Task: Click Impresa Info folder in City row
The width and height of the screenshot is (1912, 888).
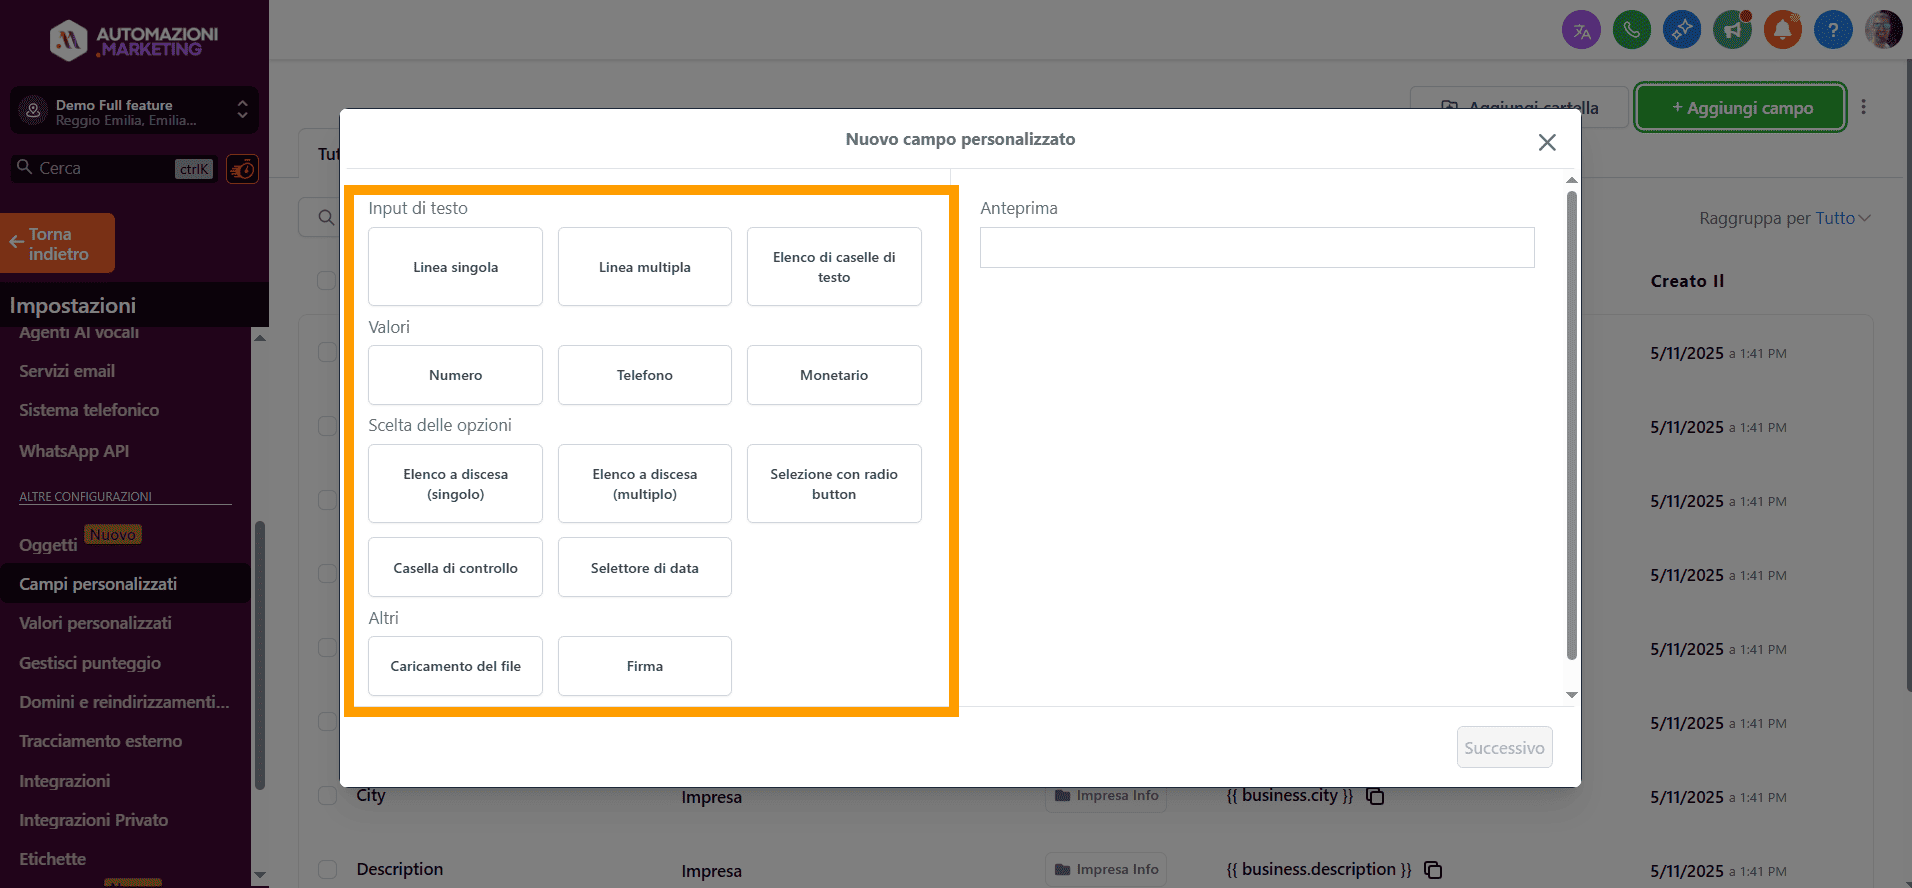Action: (x=1106, y=796)
